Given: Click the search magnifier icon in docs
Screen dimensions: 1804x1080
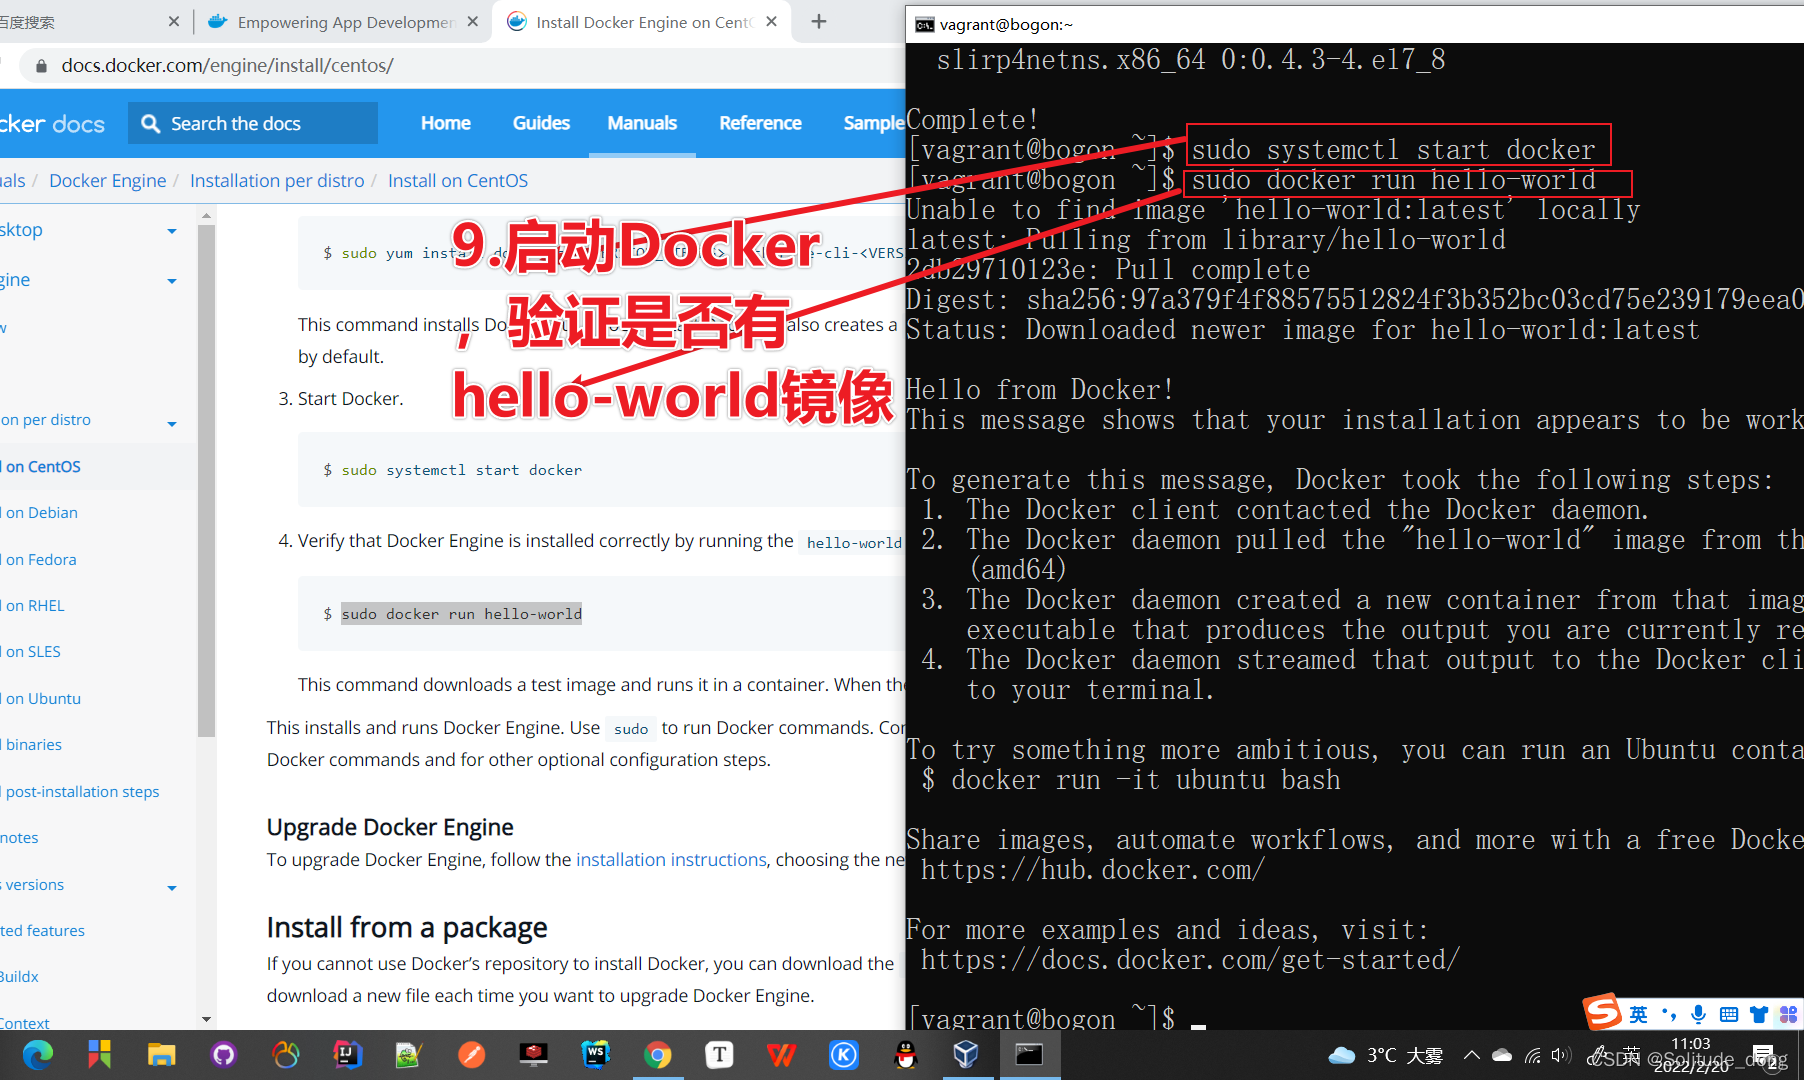Looking at the screenshot, I should coord(151,123).
